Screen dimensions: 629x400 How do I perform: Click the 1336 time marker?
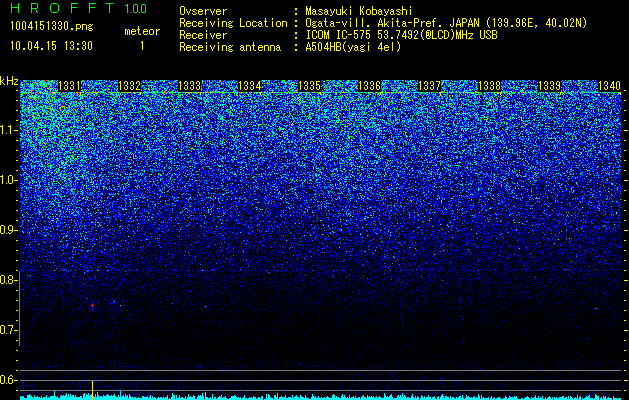coord(369,86)
